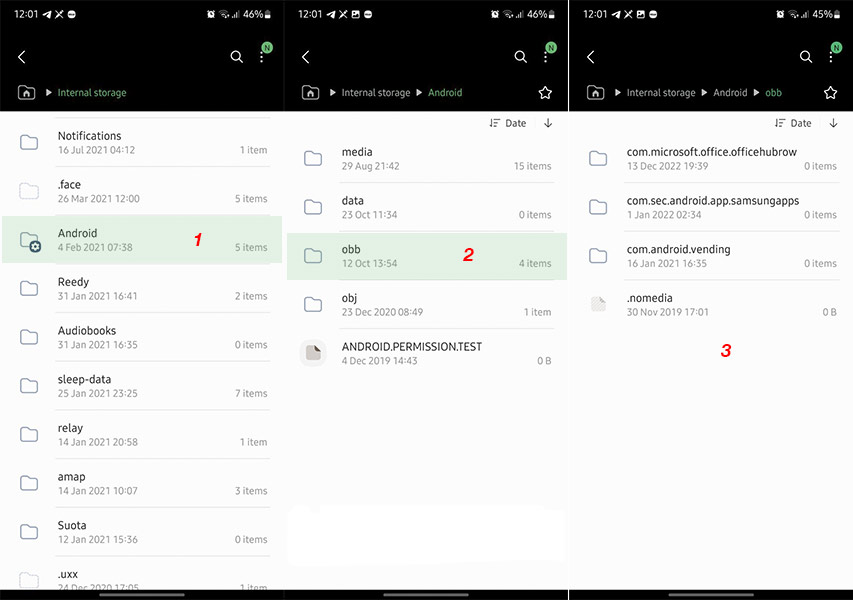Open the three-dot menu on Internal storage screen
853x600 pixels.
pyautogui.click(x=261, y=58)
